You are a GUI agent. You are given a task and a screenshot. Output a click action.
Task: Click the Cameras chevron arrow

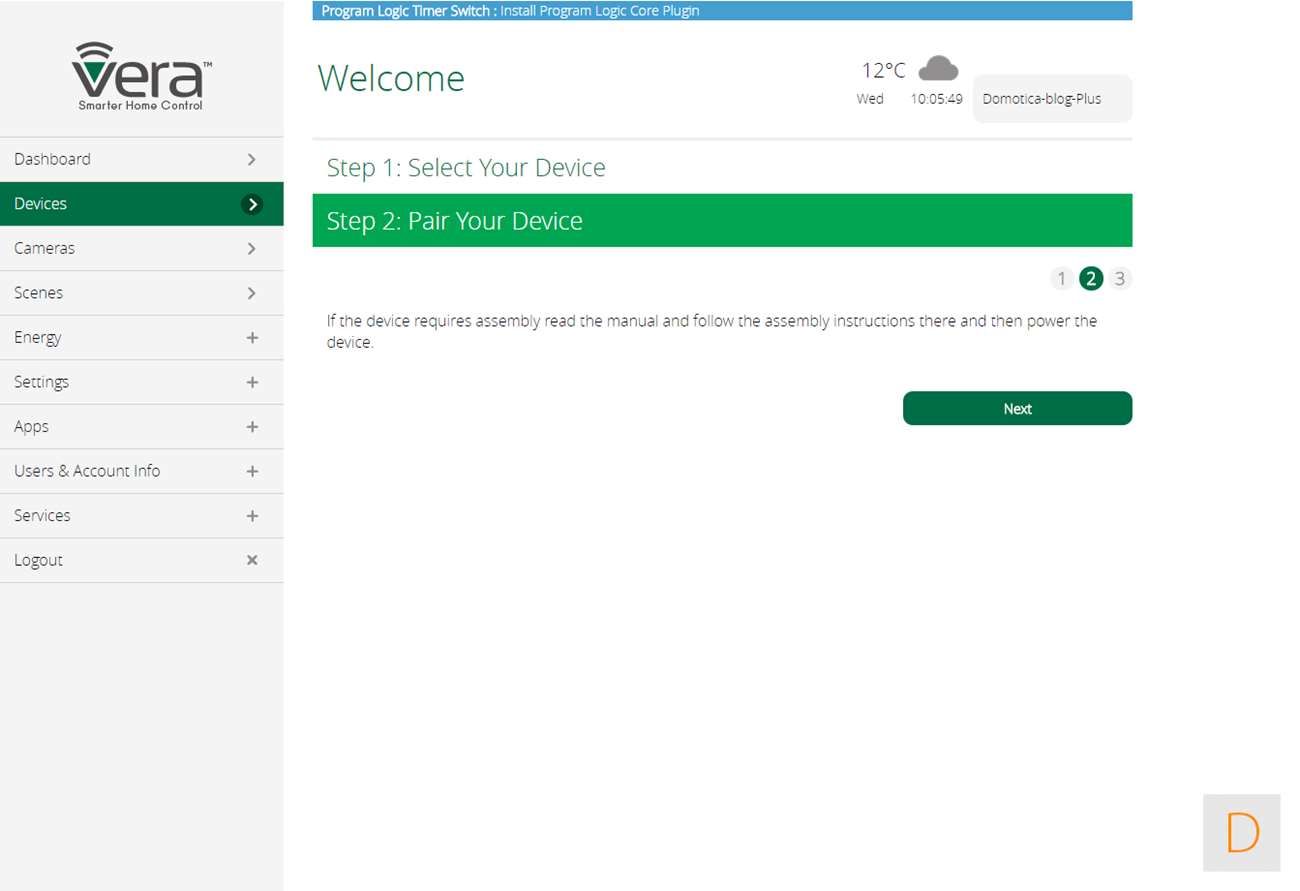252,248
